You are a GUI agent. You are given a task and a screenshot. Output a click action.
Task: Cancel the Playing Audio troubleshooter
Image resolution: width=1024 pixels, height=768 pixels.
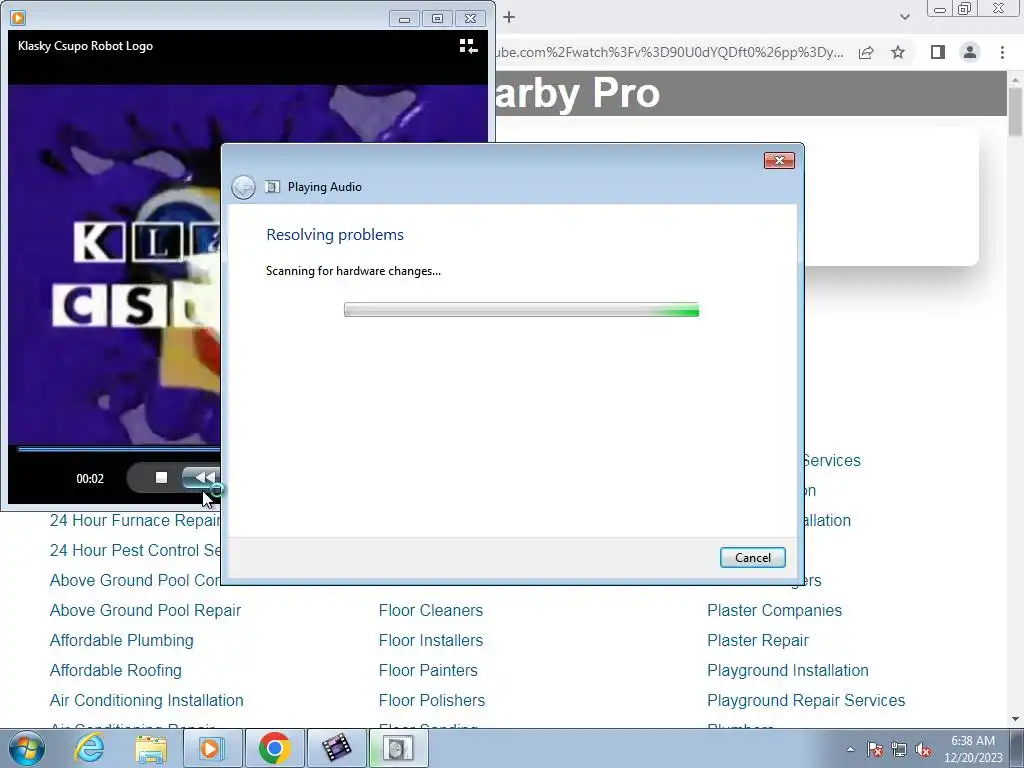point(752,557)
